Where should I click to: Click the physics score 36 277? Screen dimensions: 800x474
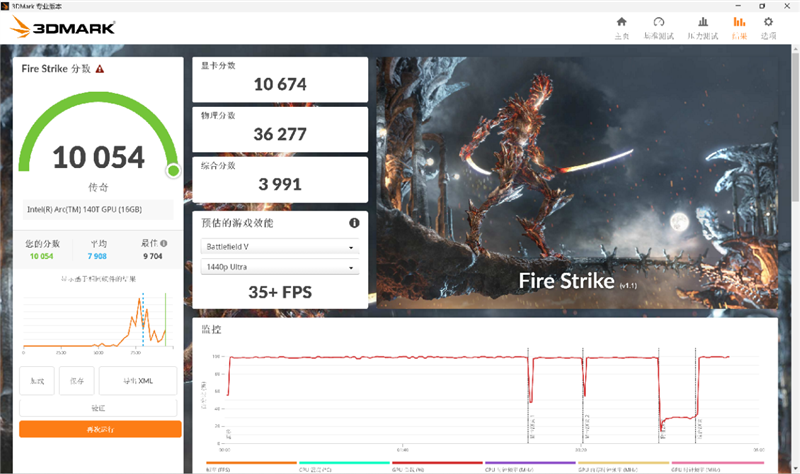[280, 134]
